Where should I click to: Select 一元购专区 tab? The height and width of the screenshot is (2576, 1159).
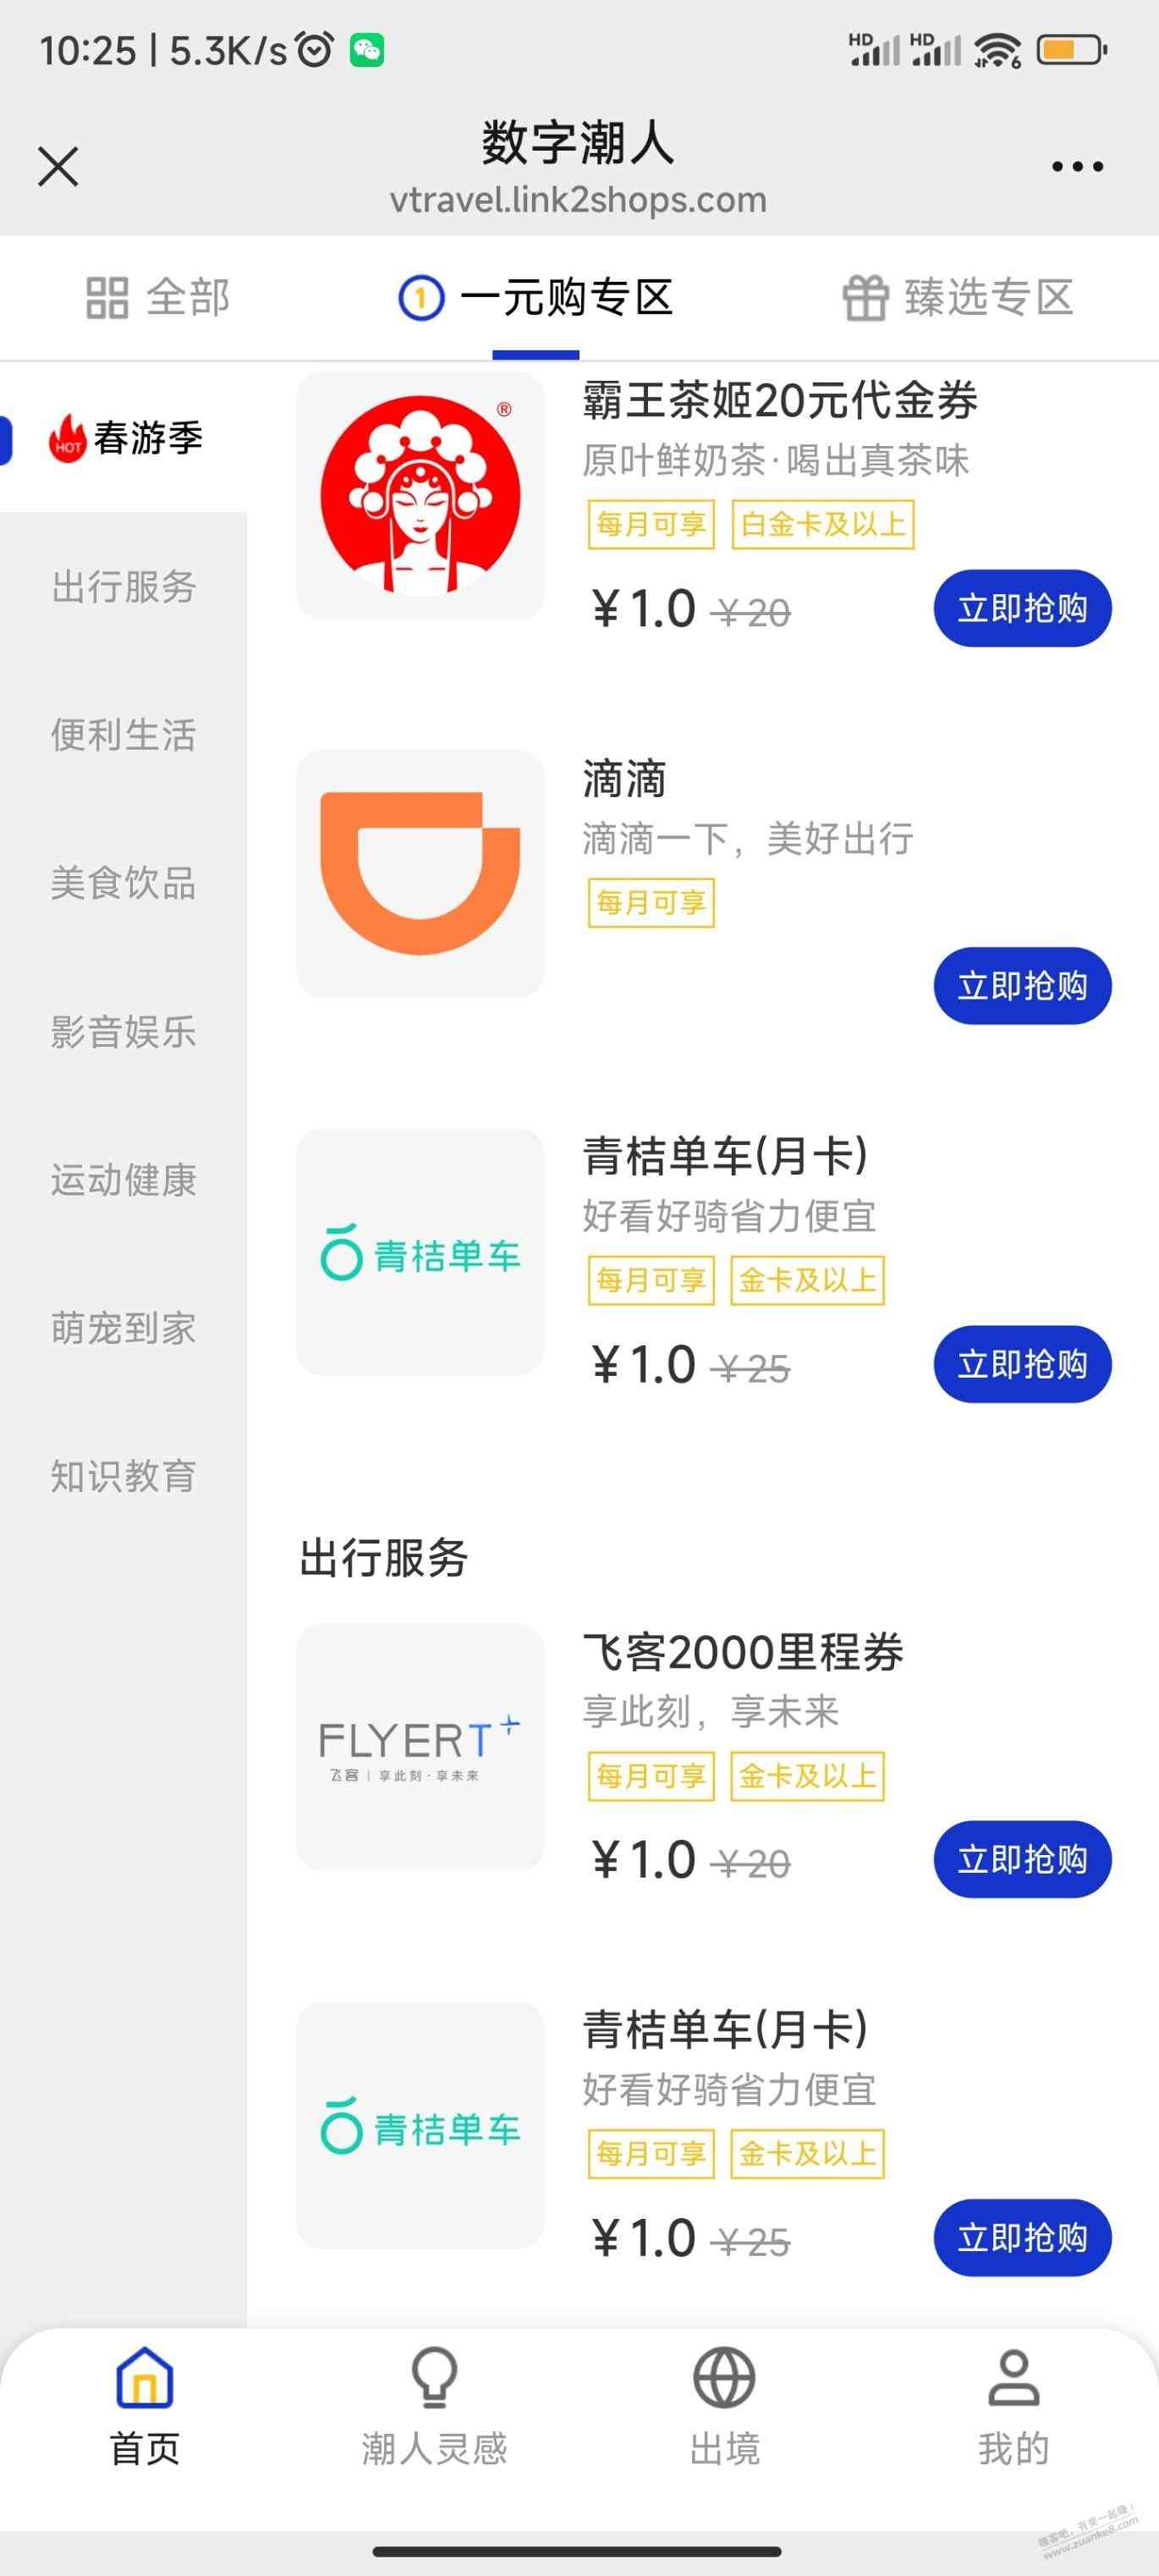[536, 298]
